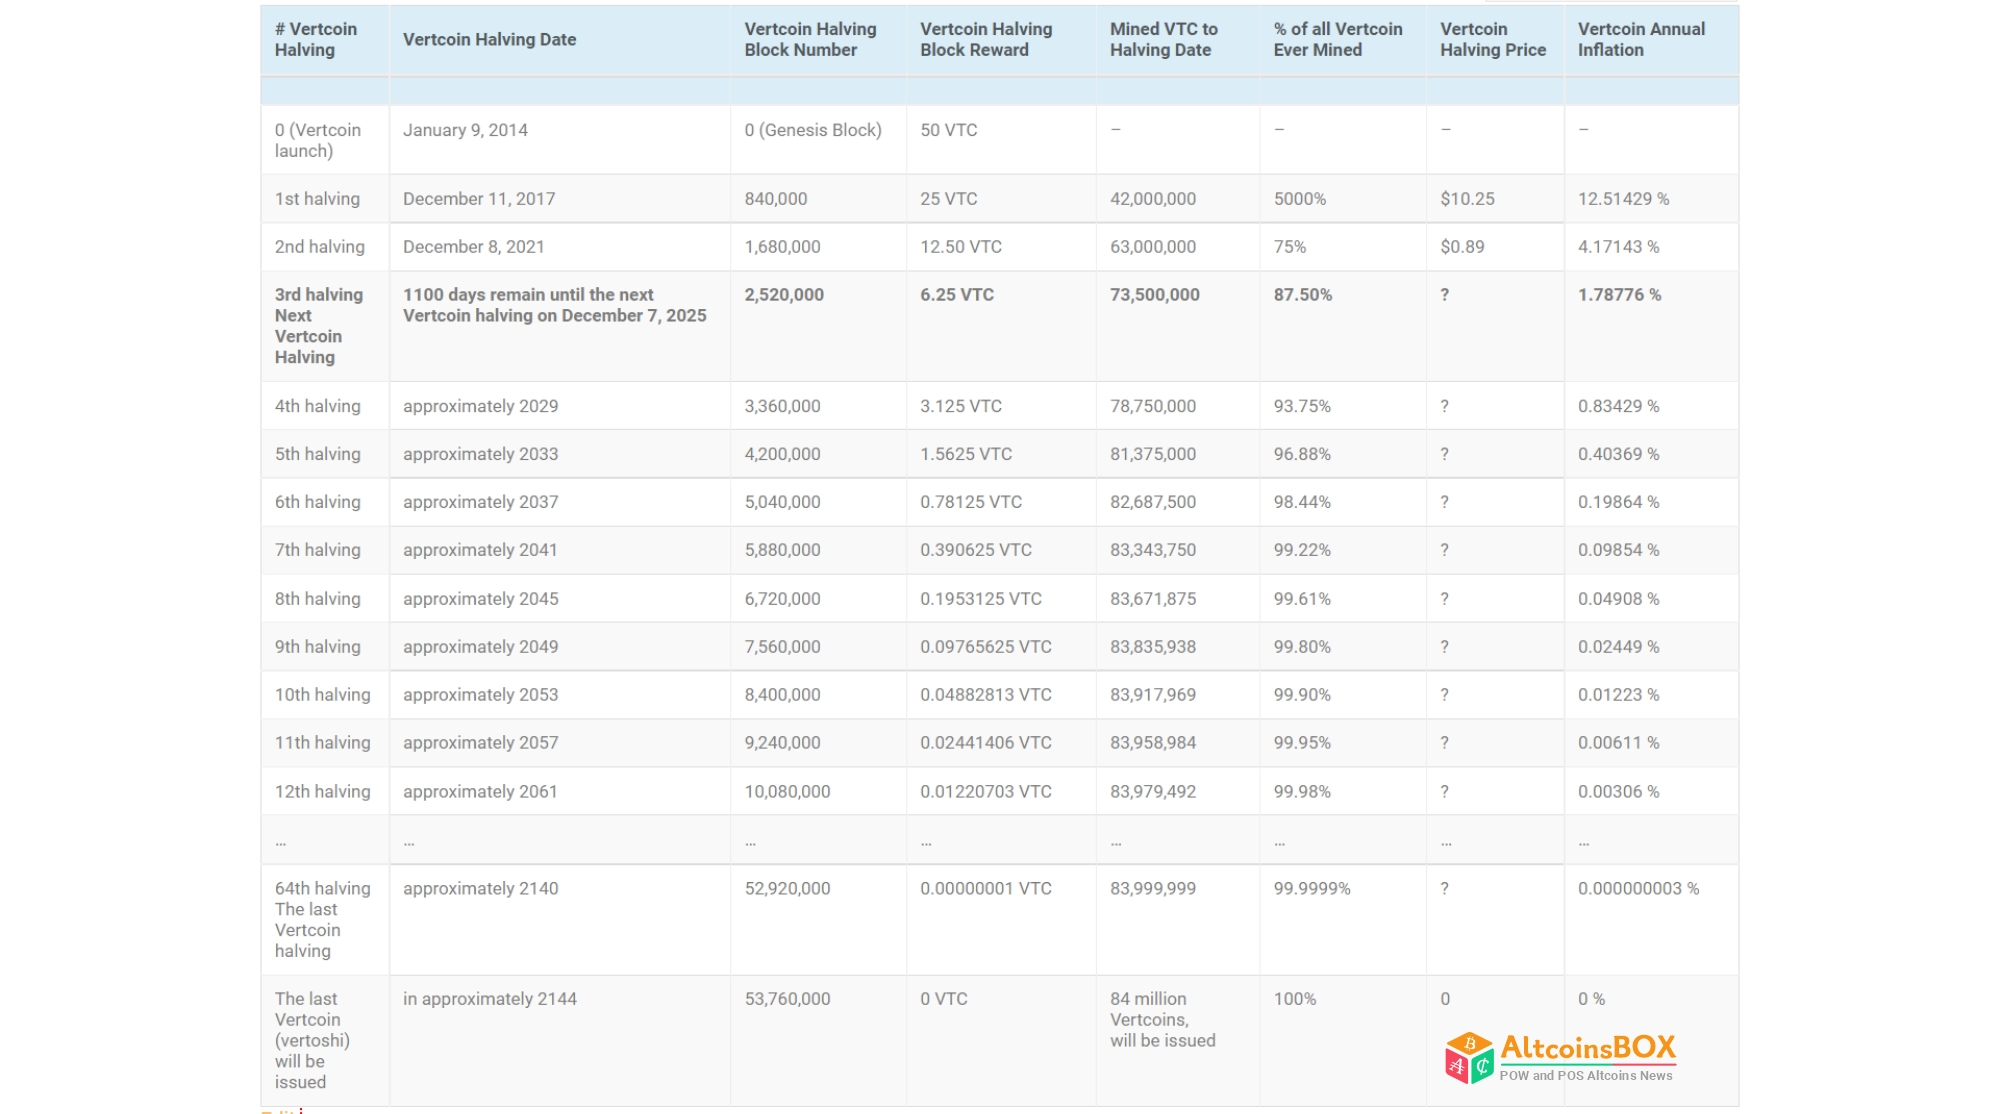Image resolution: width=2000 pixels, height=1114 pixels.
Task: Select the 'January 9, 2014' date cell
Action: tap(465, 130)
